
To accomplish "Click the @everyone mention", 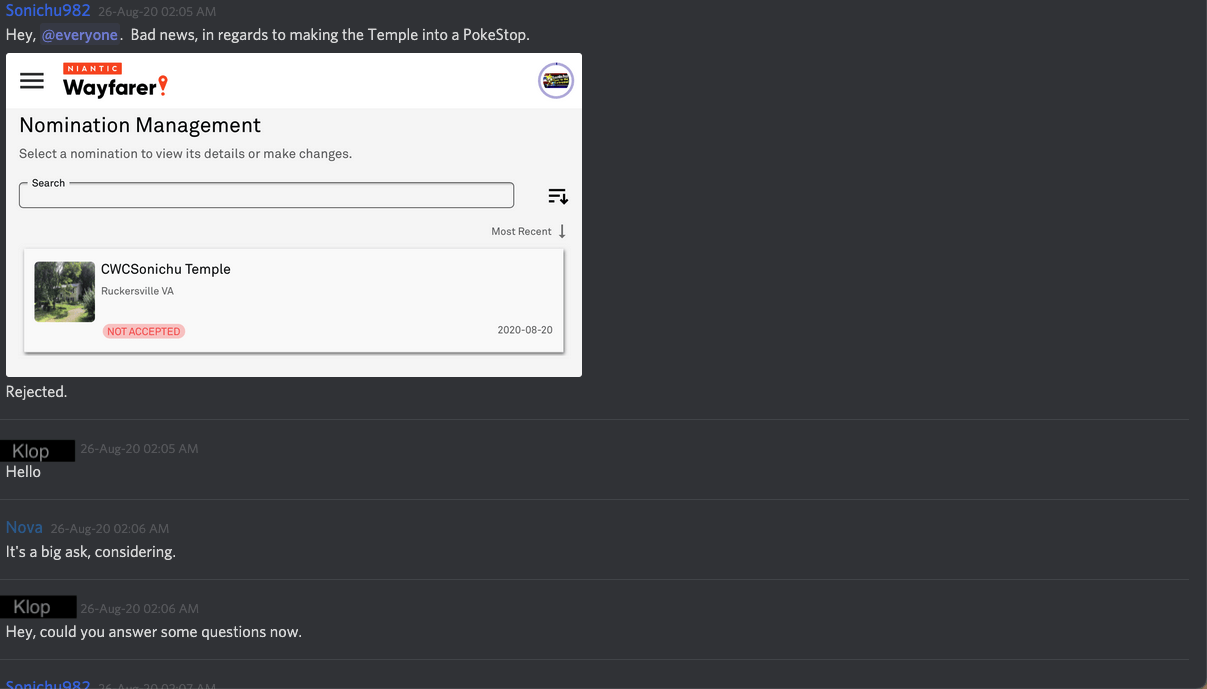I will tap(80, 35).
